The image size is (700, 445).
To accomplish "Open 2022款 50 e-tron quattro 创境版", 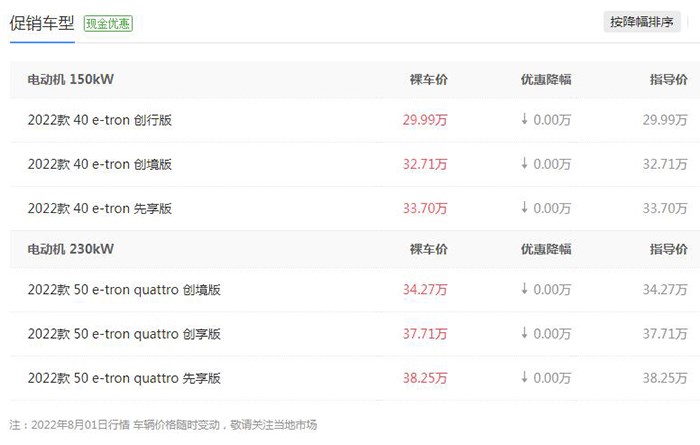I will (x=124, y=289).
